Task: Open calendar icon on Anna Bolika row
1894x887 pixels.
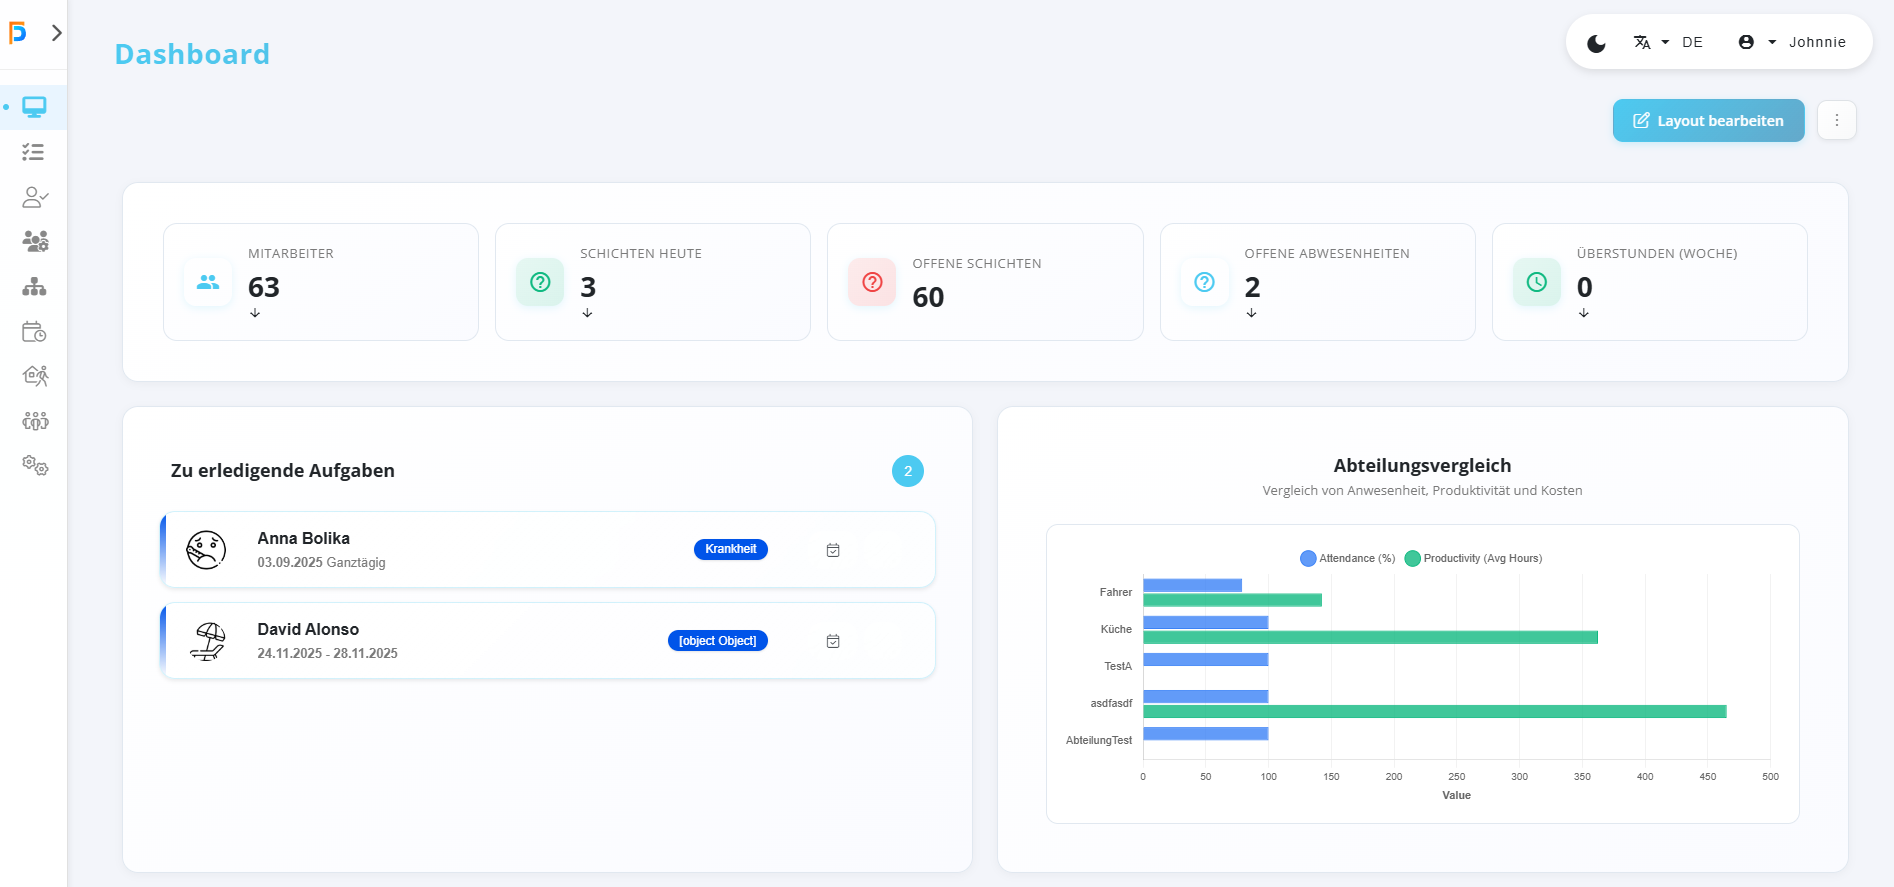Action: [833, 550]
